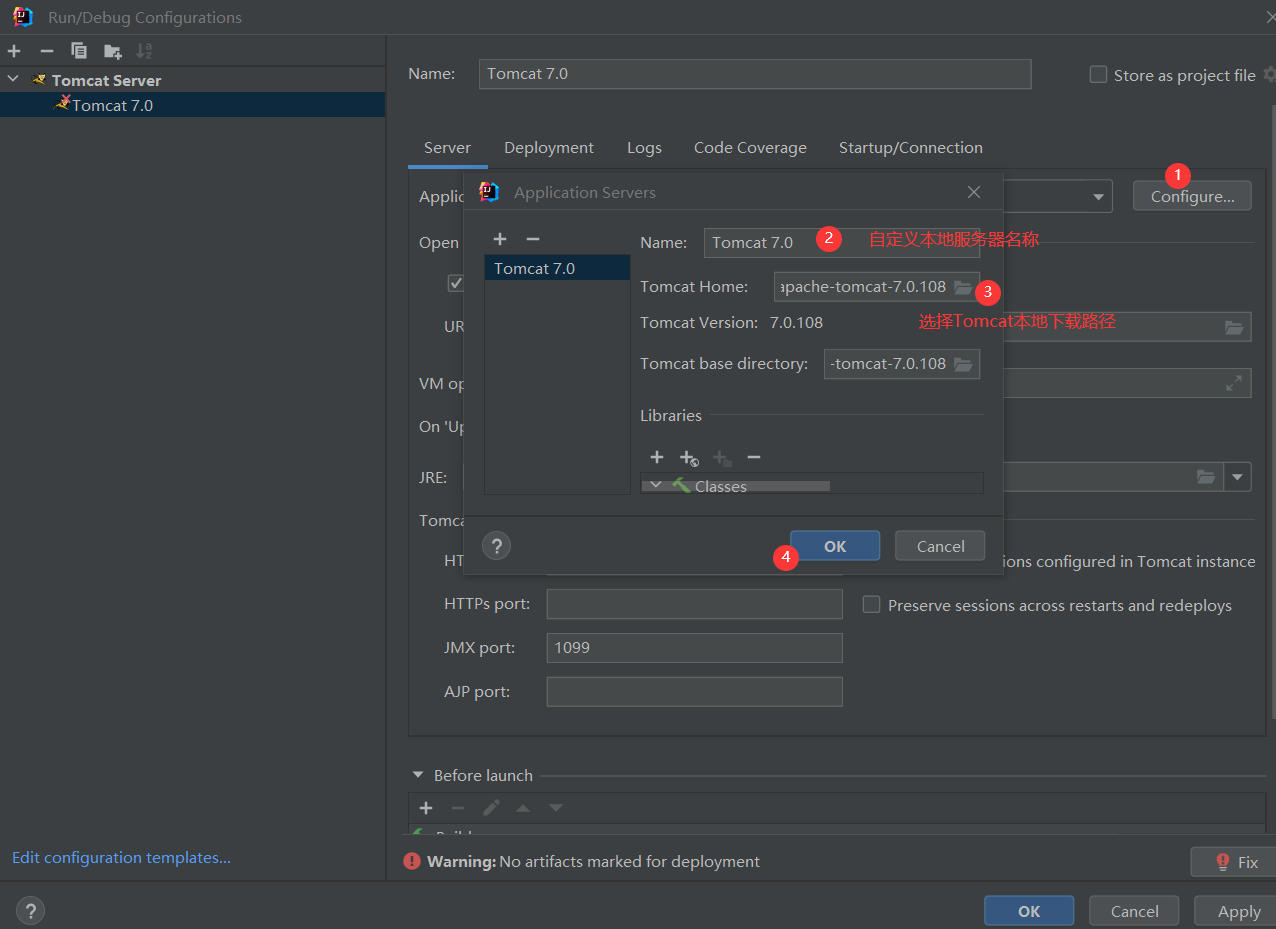Enable Store as project file checkbox
The width and height of the screenshot is (1276, 929).
point(1098,75)
